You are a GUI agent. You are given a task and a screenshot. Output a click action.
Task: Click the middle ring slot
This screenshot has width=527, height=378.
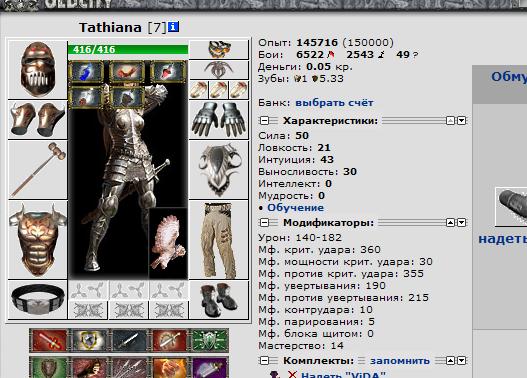(218, 90)
